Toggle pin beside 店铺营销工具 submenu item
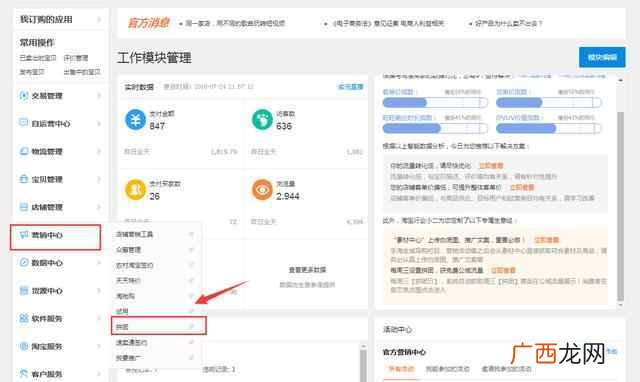 coord(191,234)
